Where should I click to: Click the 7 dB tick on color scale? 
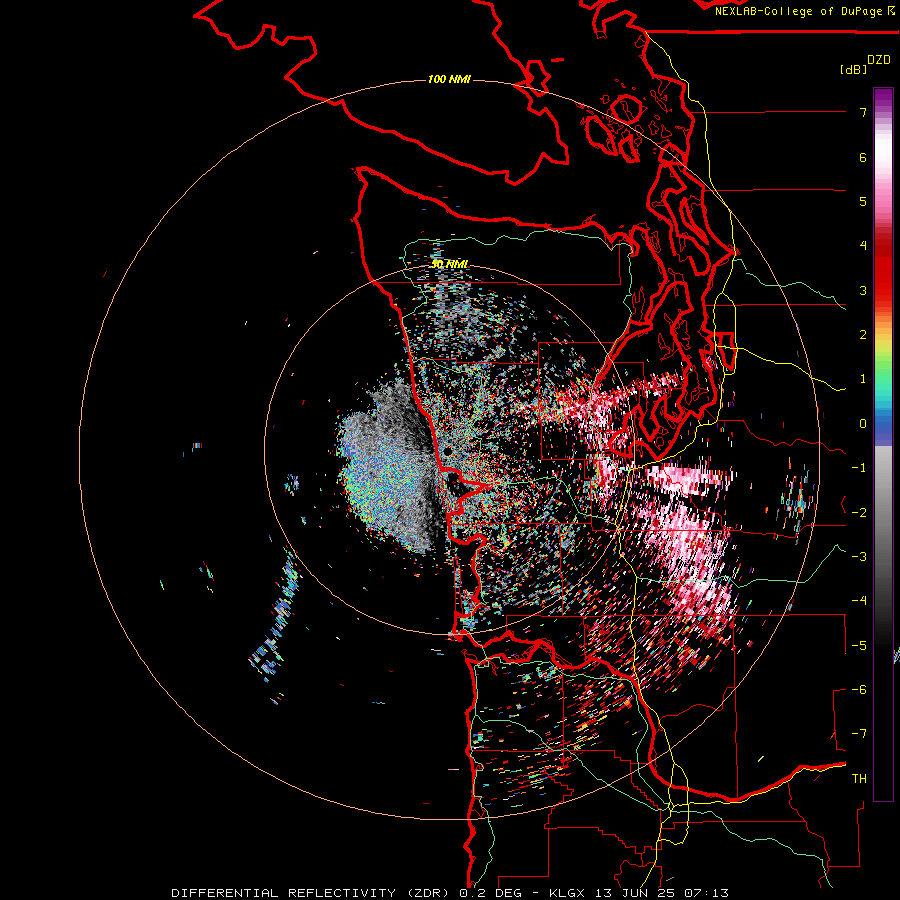pyautogui.click(x=863, y=112)
